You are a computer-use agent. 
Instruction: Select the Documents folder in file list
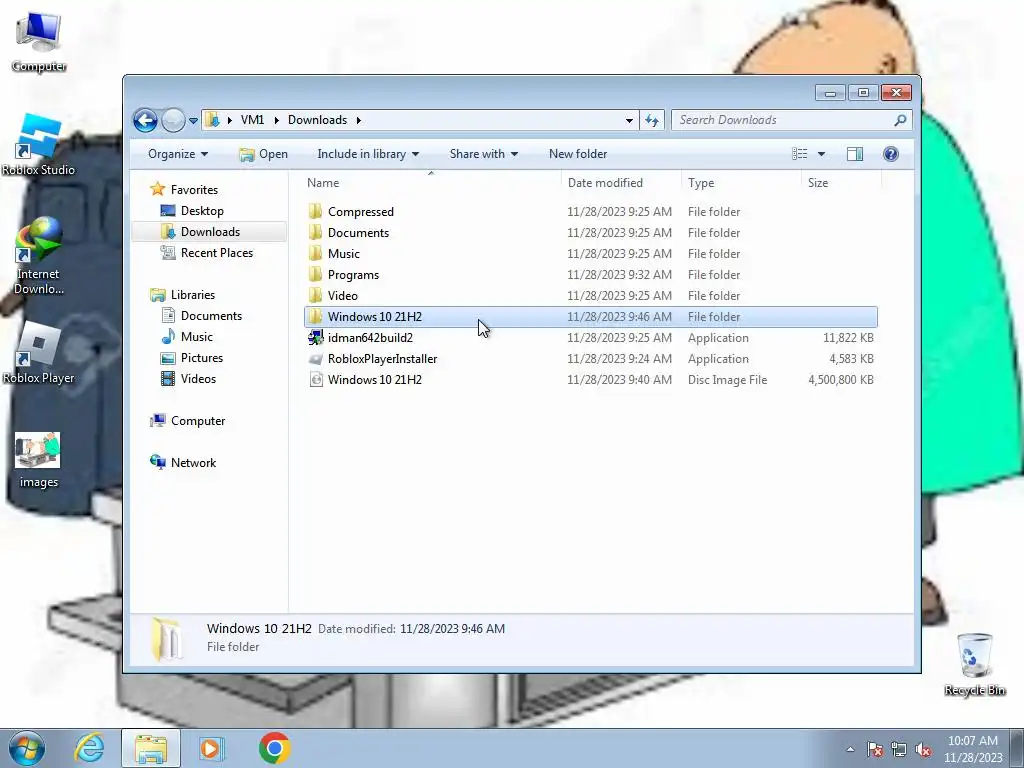pos(590,232)
